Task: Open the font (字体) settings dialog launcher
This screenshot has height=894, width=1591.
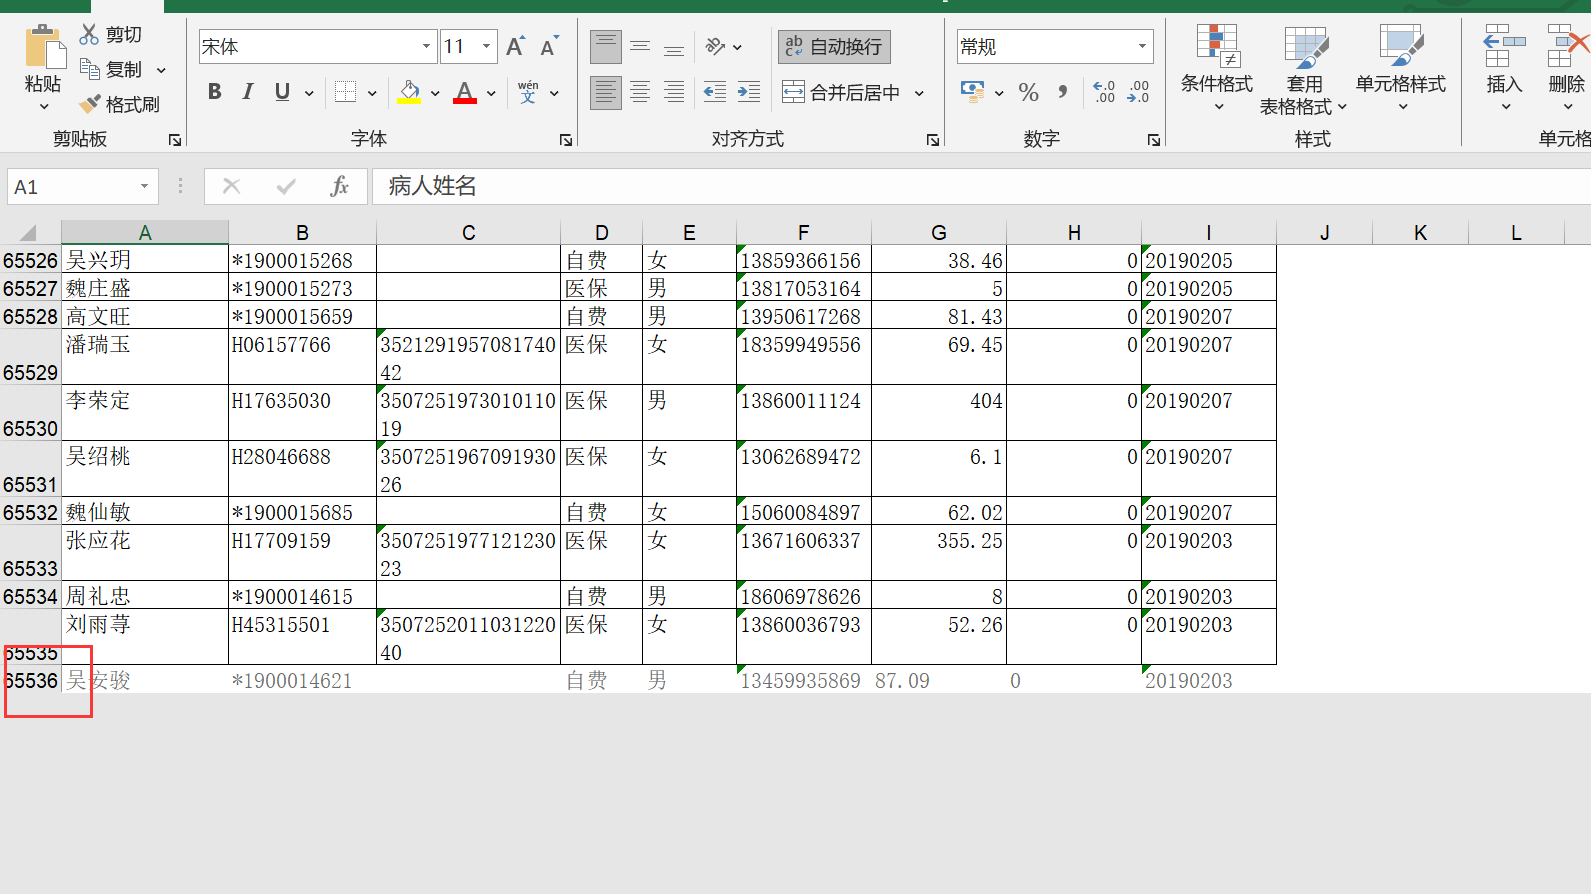Action: click(565, 140)
